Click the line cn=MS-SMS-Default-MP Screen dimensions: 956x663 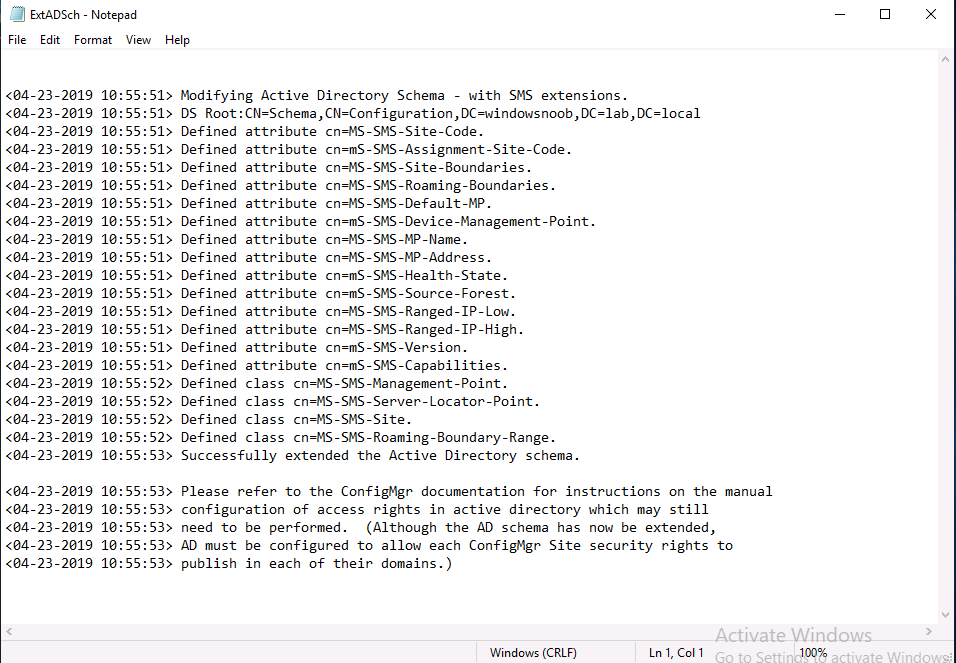[x=249, y=204]
